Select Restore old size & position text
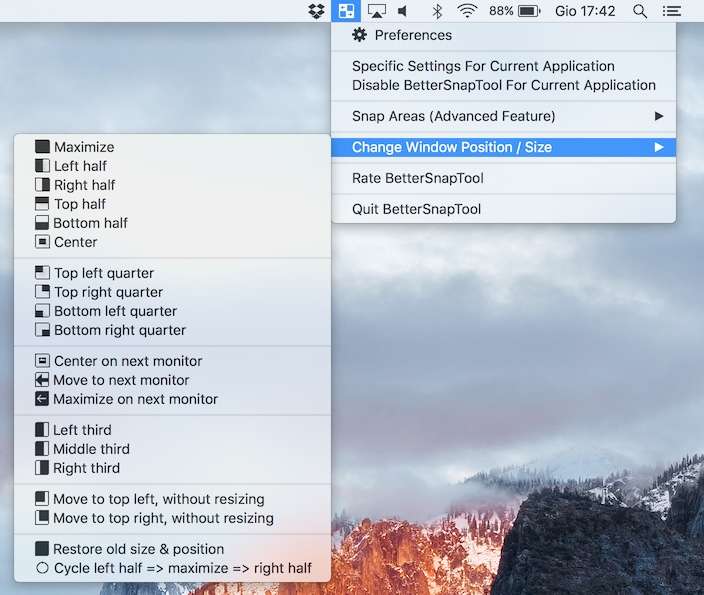704x595 pixels. tap(139, 549)
